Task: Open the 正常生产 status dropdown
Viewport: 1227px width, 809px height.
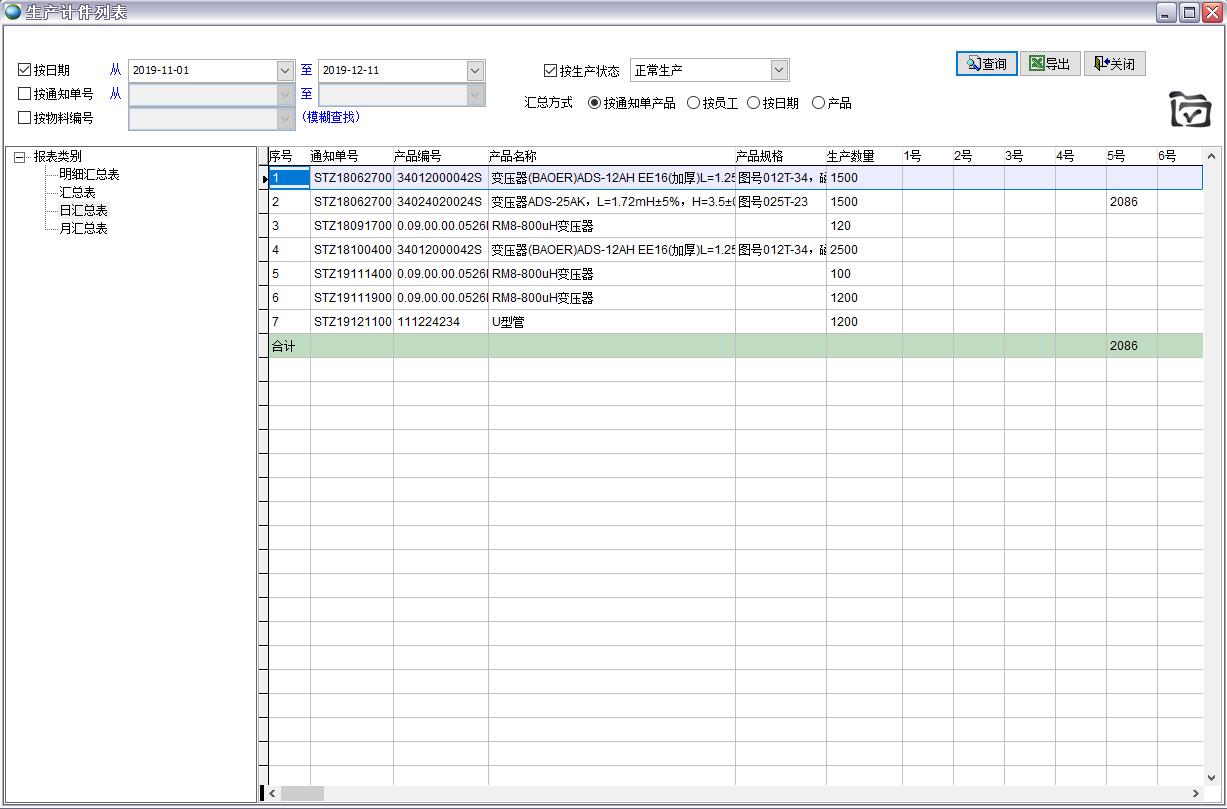Action: click(779, 70)
